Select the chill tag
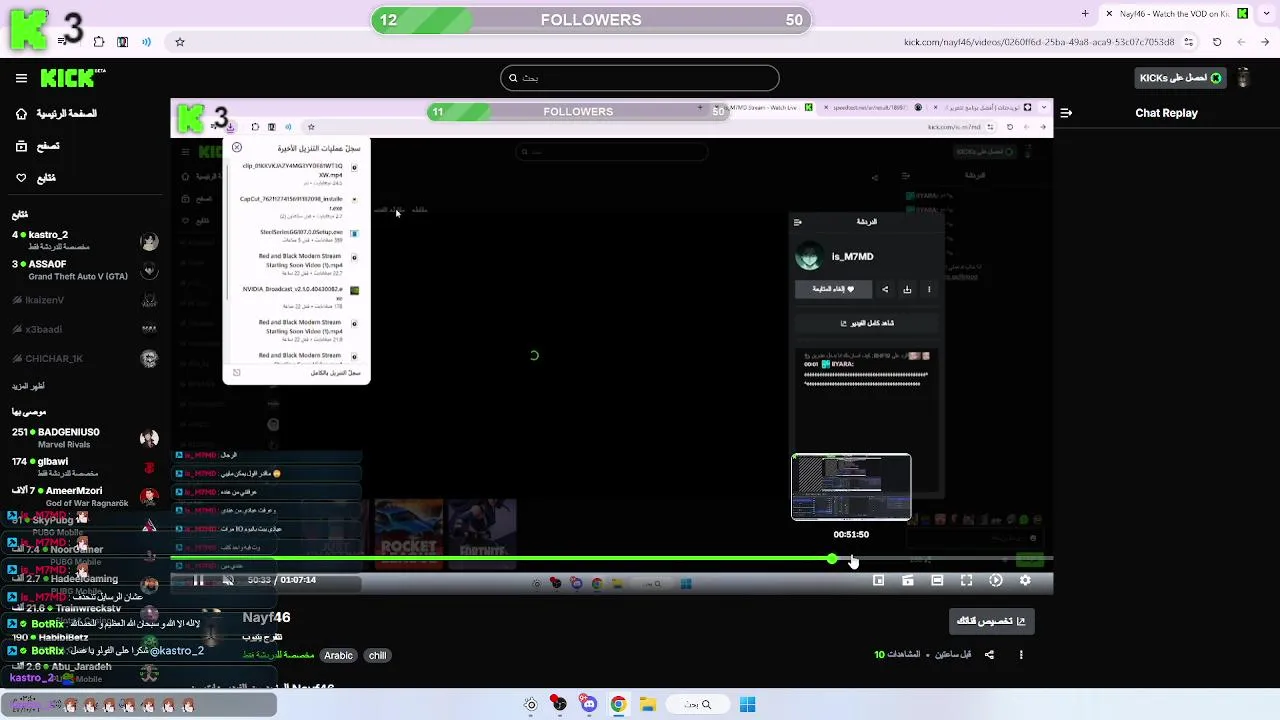Screen dimensions: 1280x720 (x=377, y=656)
